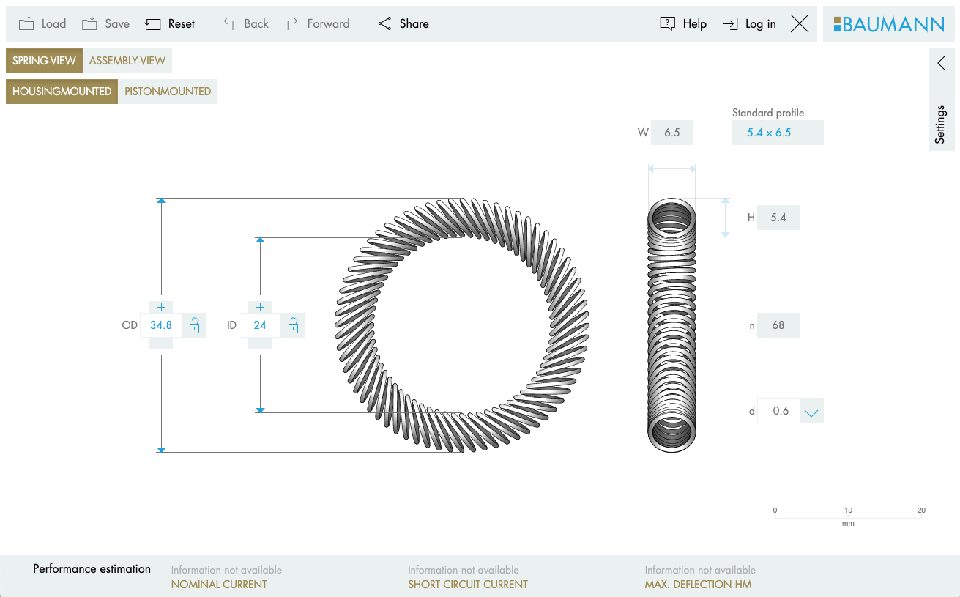Image resolution: width=960 pixels, height=597 pixels.
Task: Click the Reset button label
Action: point(181,24)
